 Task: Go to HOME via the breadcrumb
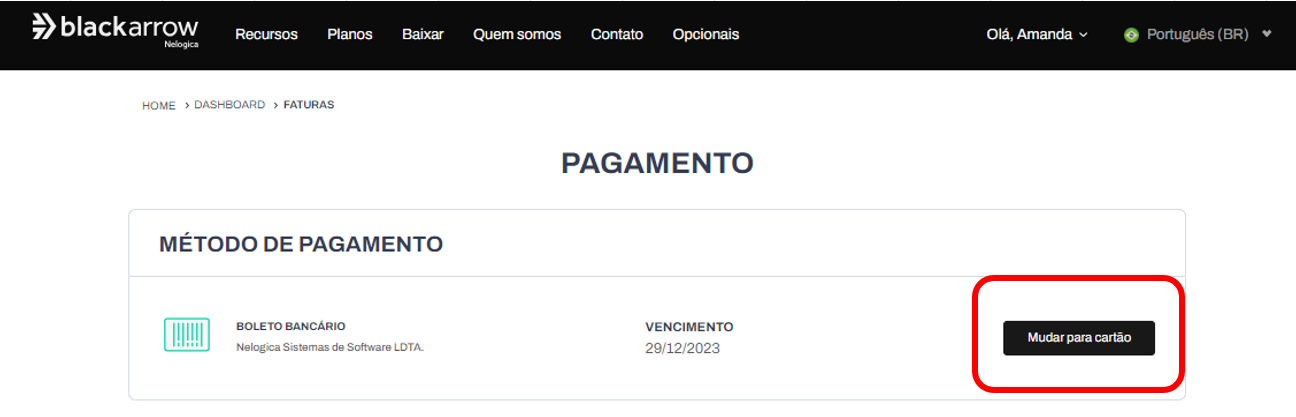pos(159,105)
